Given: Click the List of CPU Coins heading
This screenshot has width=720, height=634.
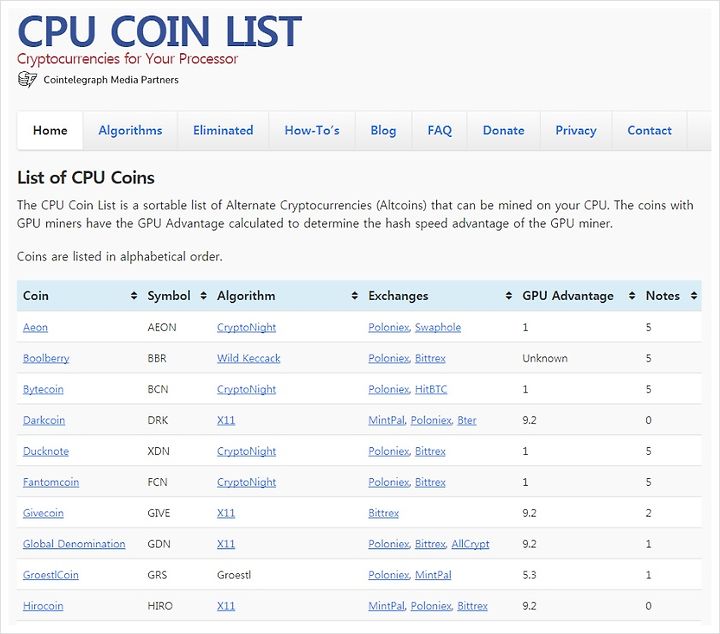Looking at the screenshot, I should pyautogui.click(x=86, y=178).
